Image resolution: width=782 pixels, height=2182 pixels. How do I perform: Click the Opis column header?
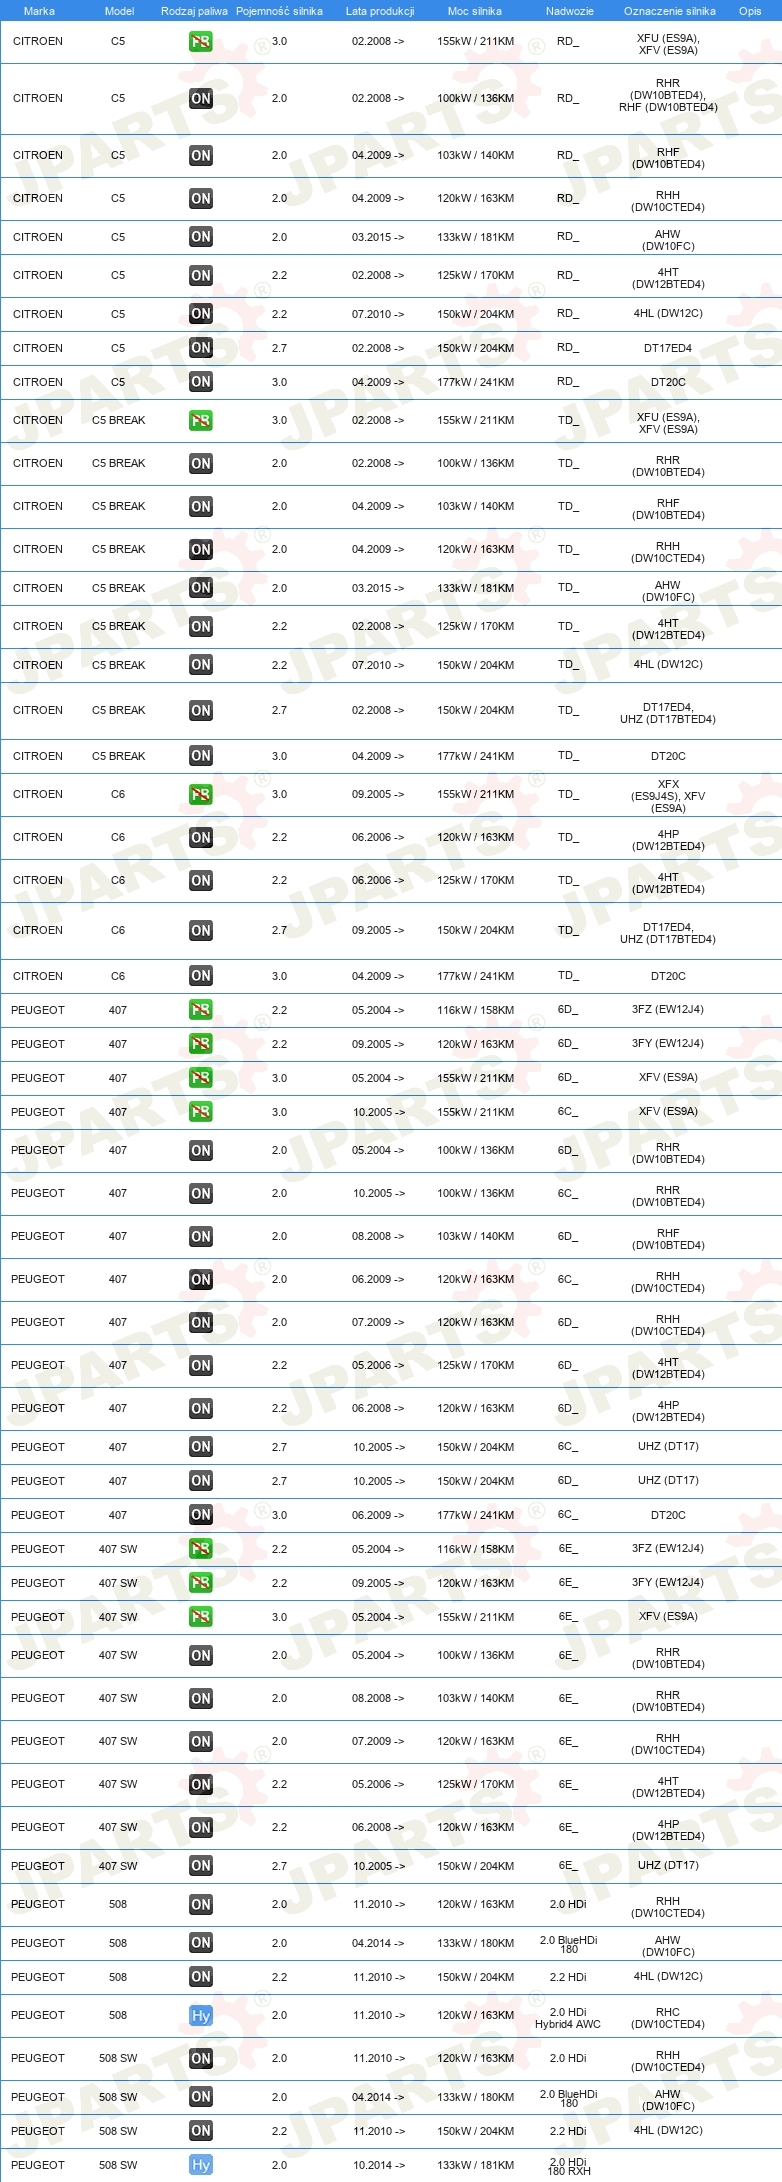tap(750, 11)
